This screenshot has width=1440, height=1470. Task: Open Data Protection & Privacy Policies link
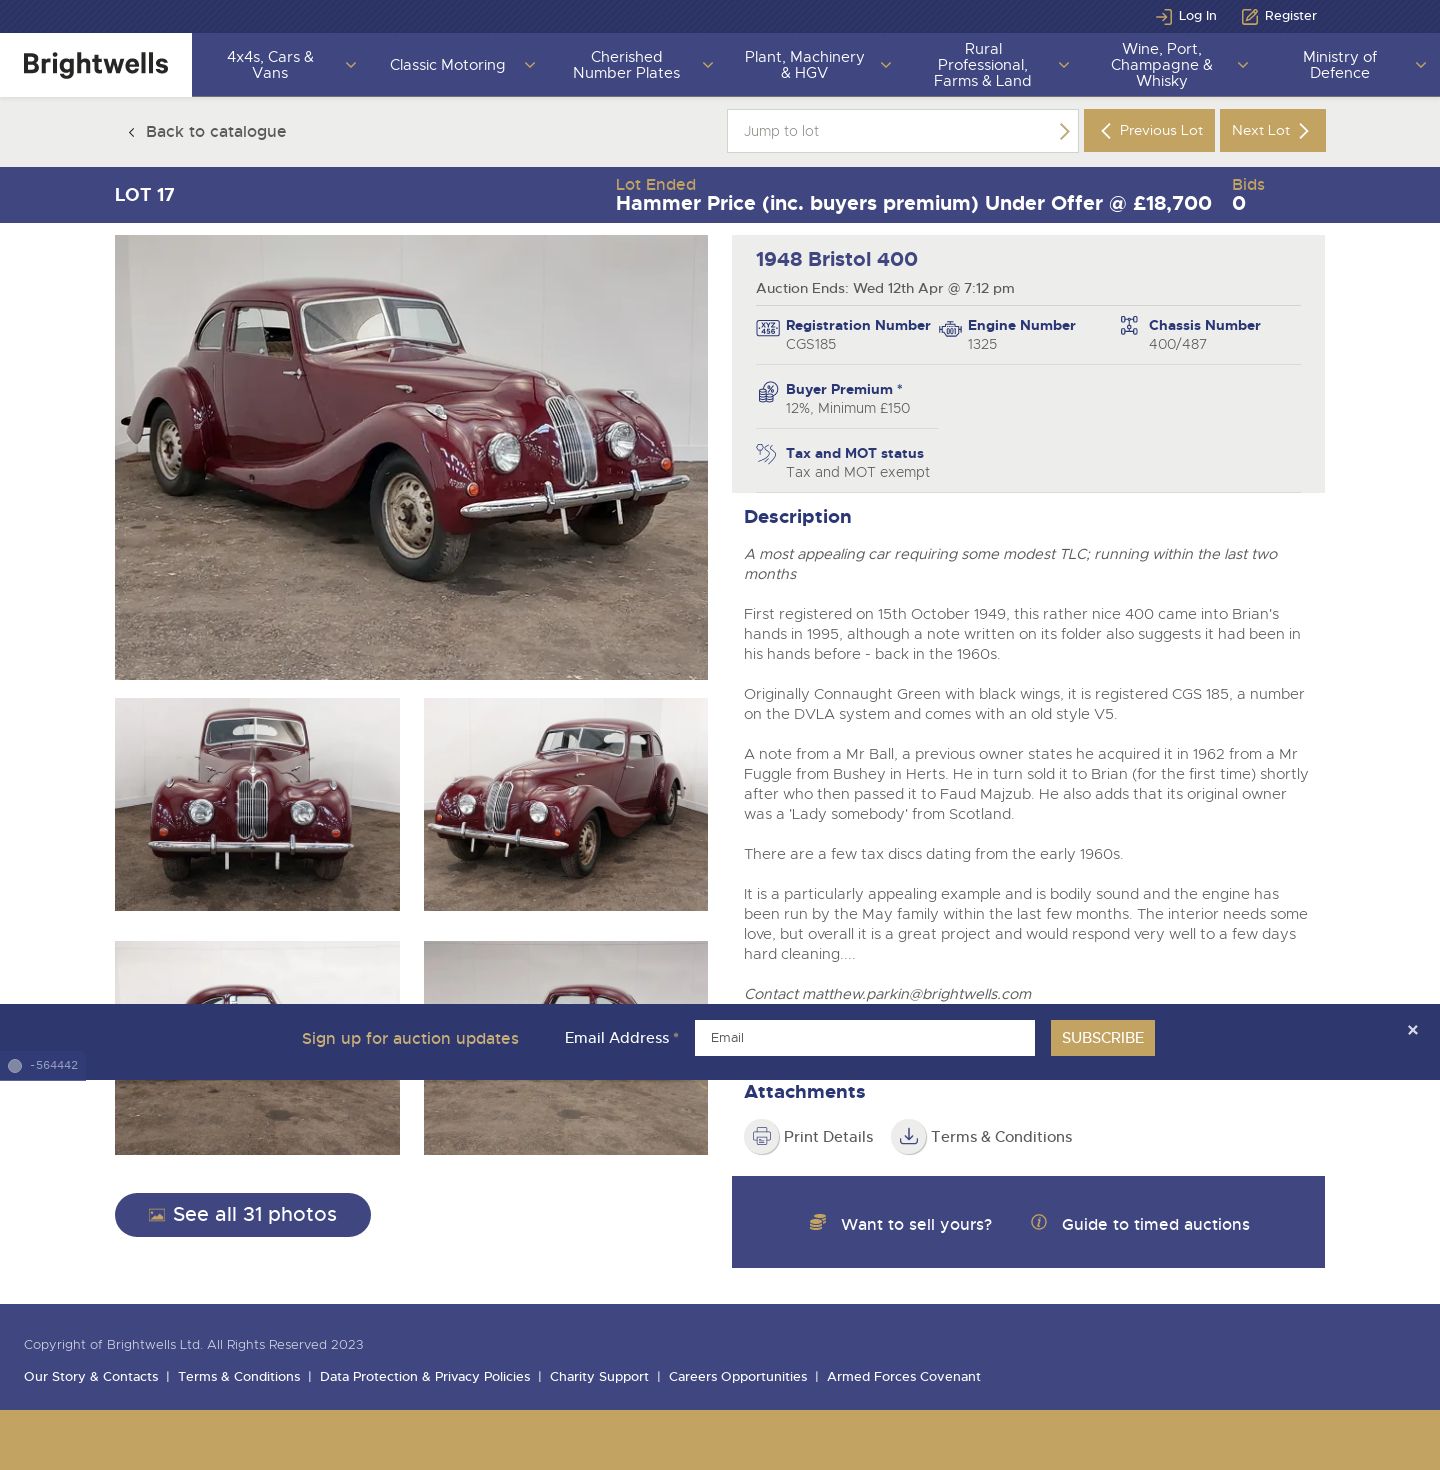coord(425,1377)
